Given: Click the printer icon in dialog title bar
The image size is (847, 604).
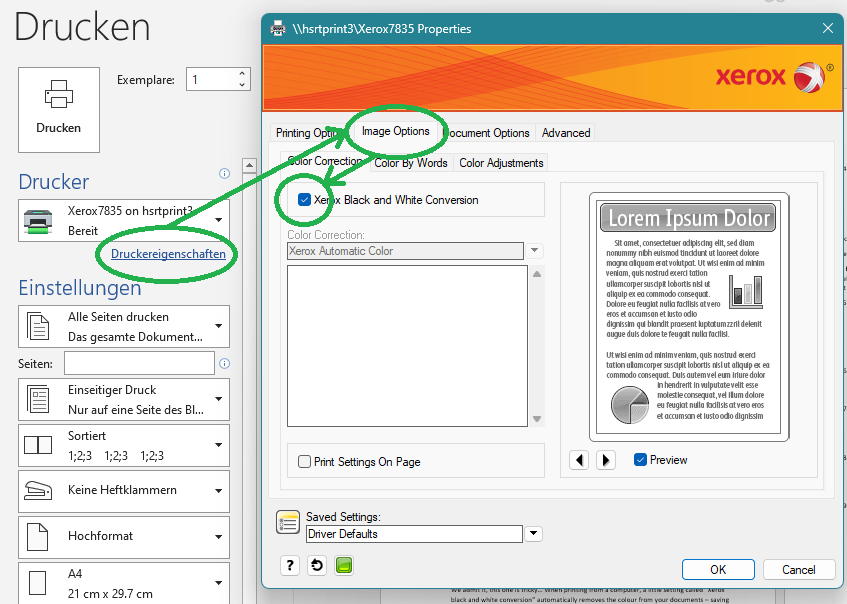Looking at the screenshot, I should tap(278, 28).
